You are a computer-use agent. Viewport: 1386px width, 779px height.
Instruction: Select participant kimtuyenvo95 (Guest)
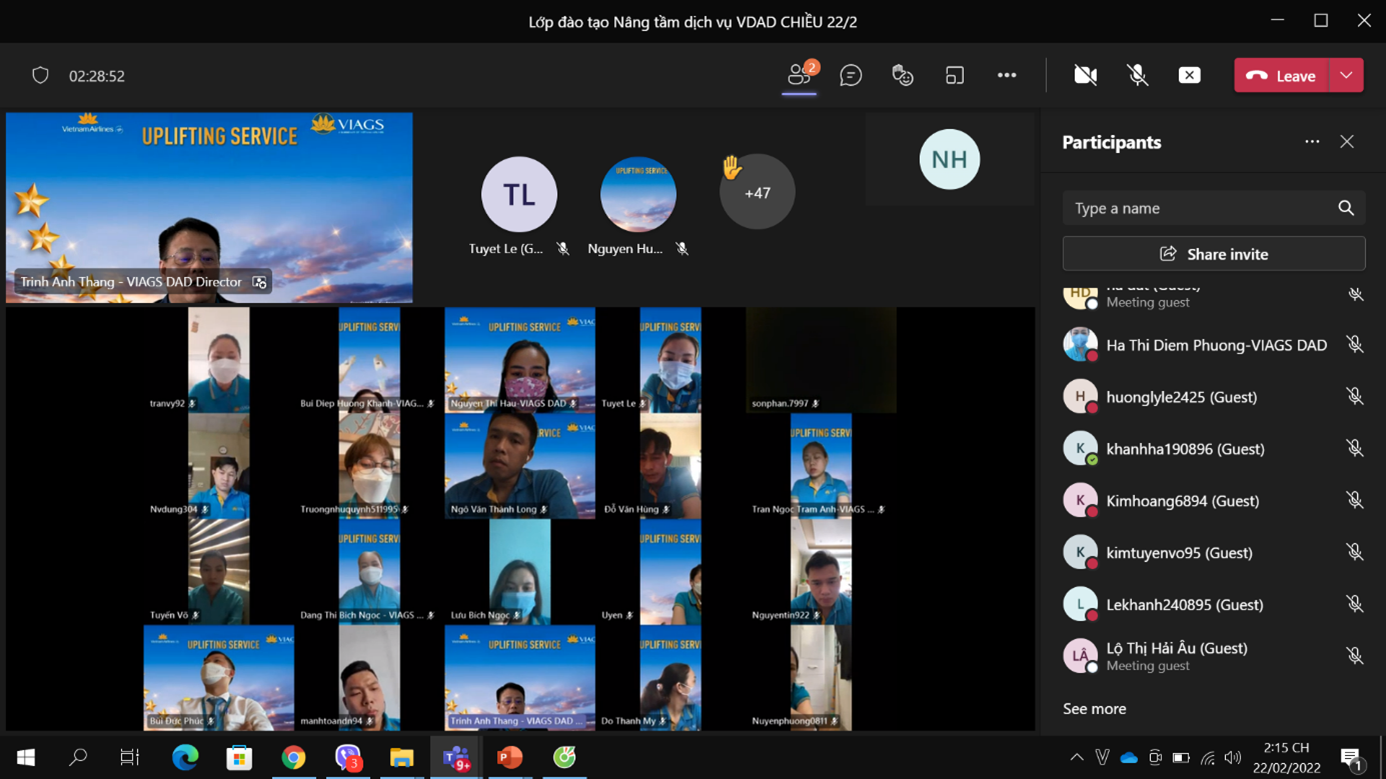coord(1214,553)
